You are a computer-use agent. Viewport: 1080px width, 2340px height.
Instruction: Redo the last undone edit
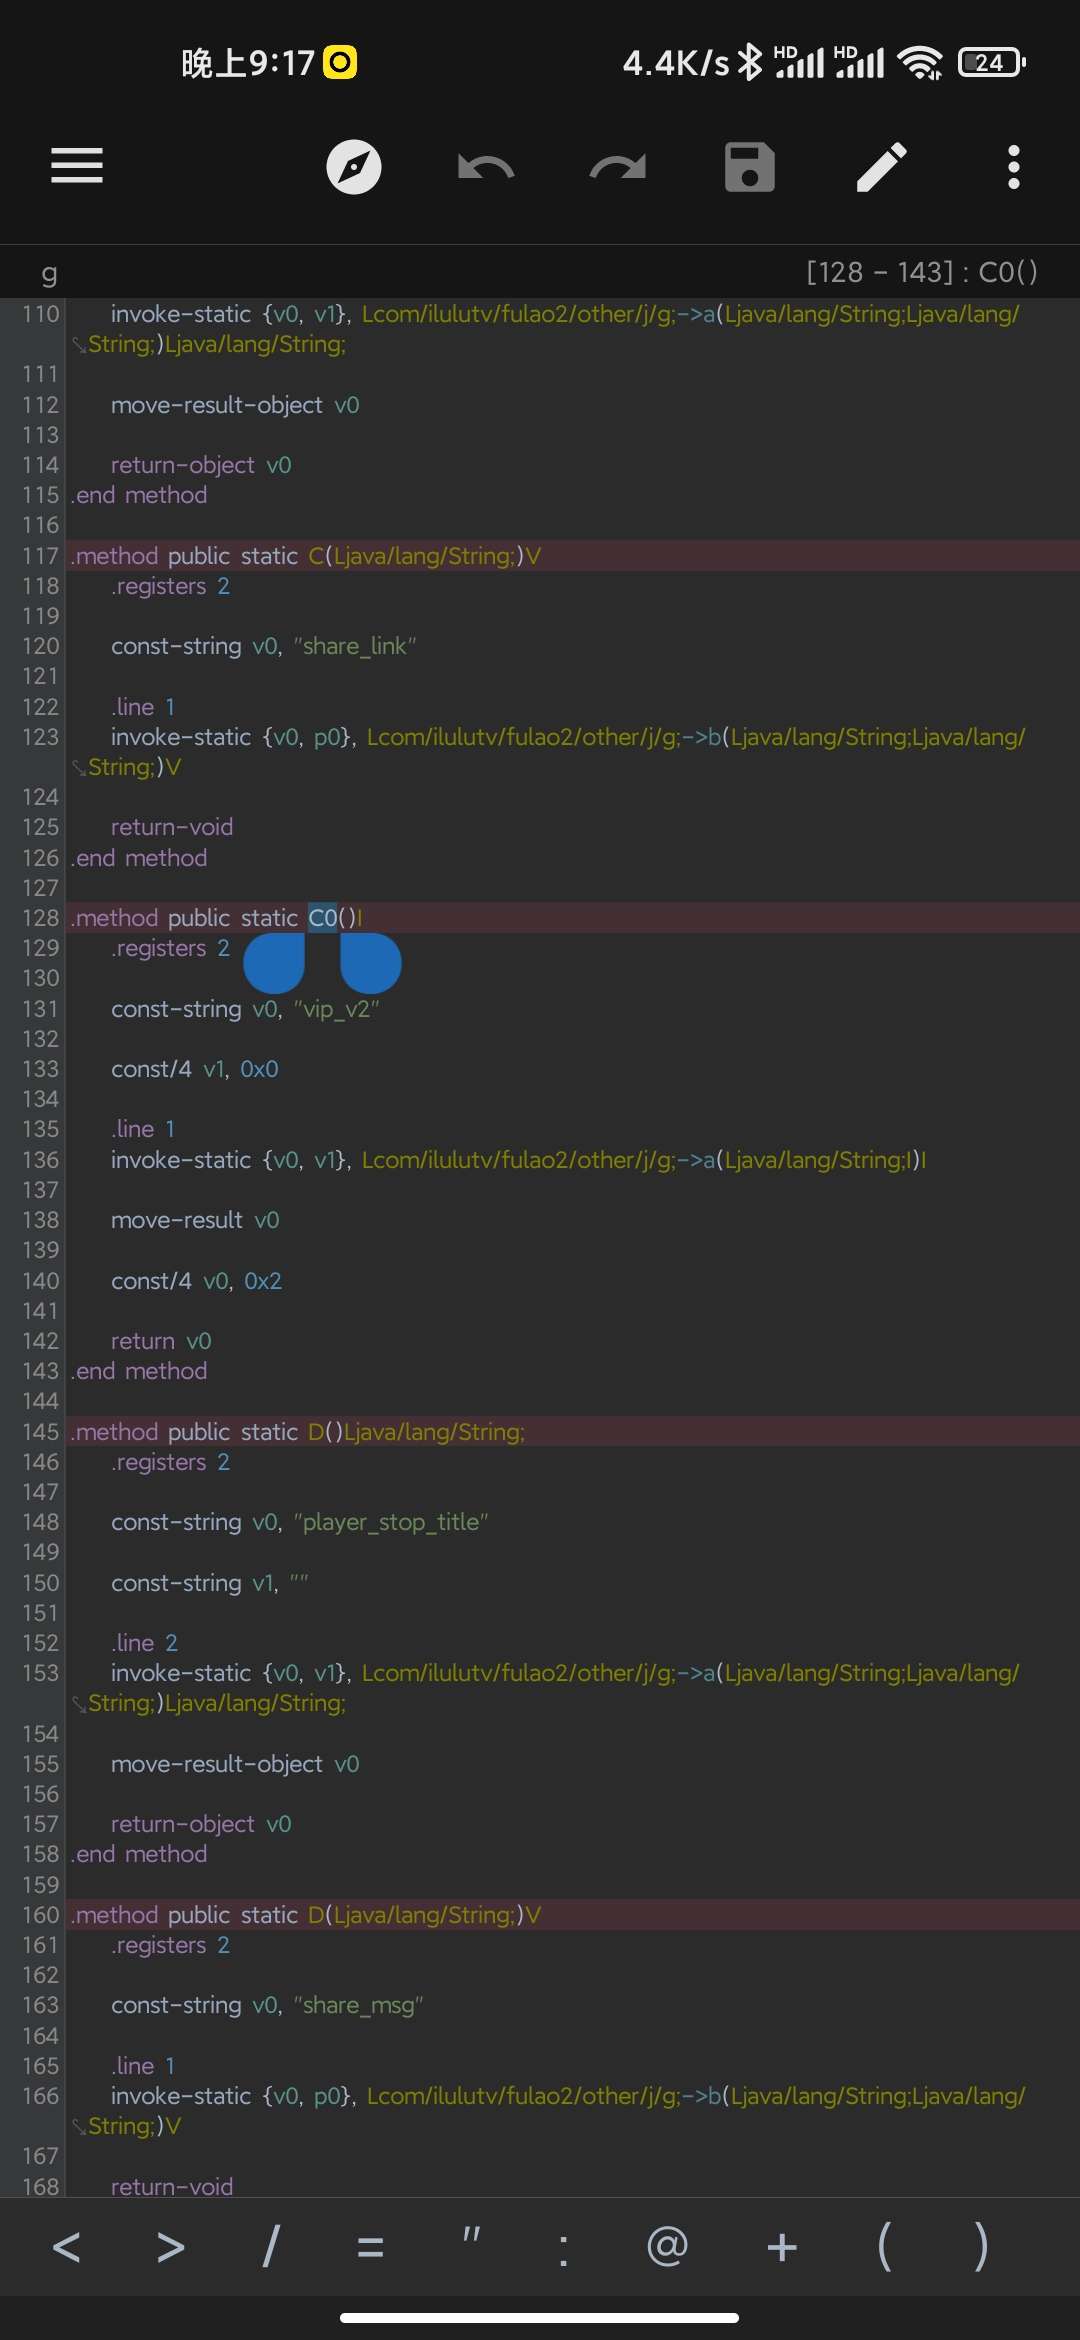tap(617, 167)
